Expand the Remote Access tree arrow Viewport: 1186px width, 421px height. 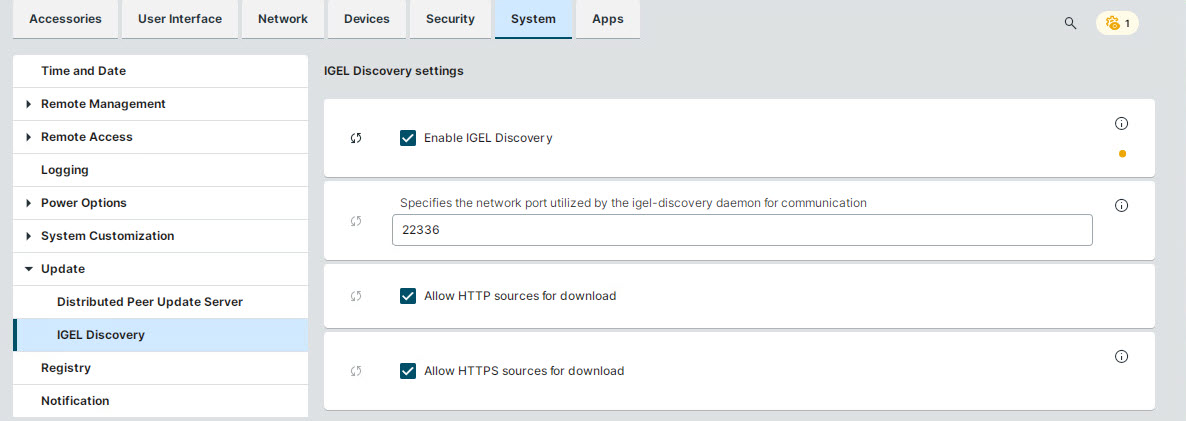29,137
